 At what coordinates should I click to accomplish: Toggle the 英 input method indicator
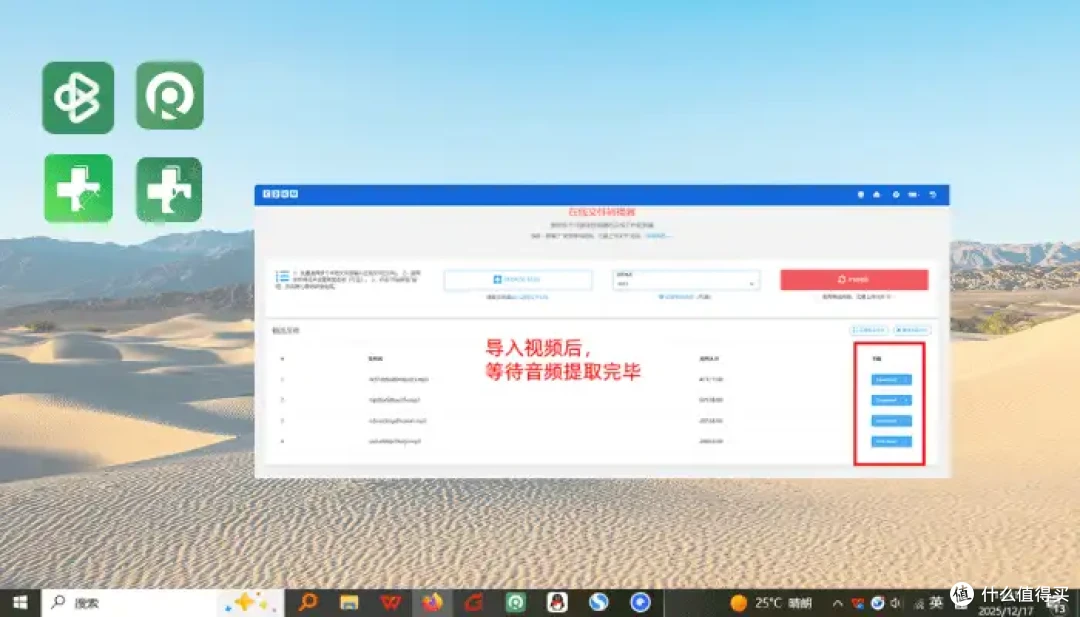935,603
